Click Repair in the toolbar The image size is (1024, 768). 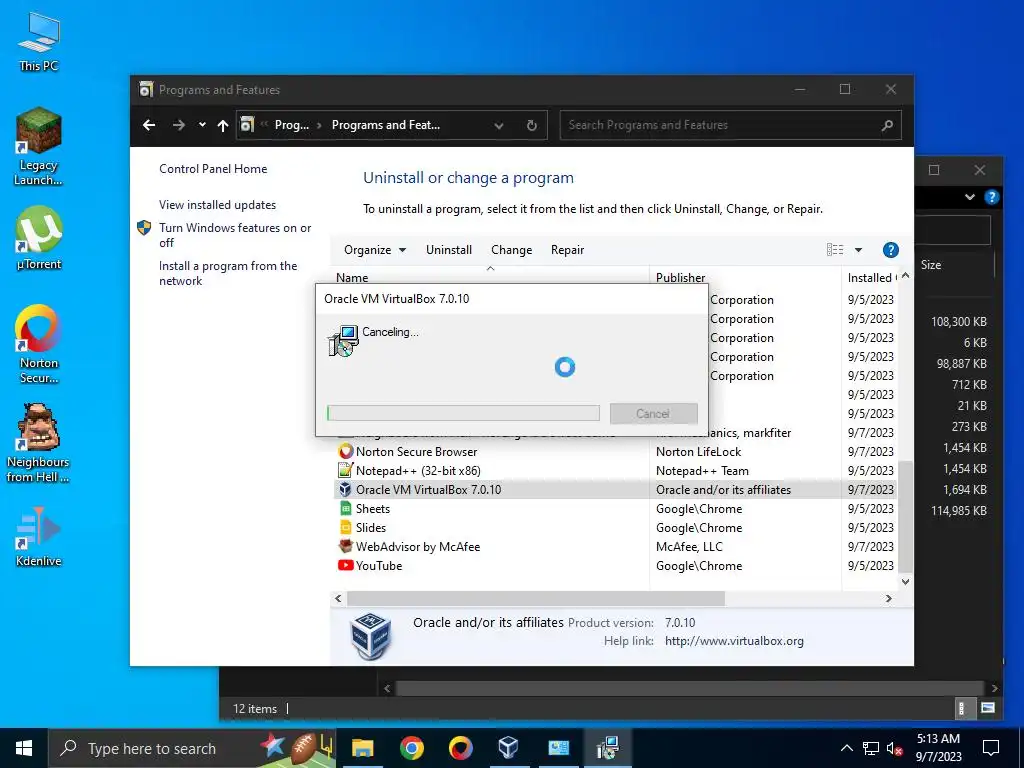[x=567, y=249]
